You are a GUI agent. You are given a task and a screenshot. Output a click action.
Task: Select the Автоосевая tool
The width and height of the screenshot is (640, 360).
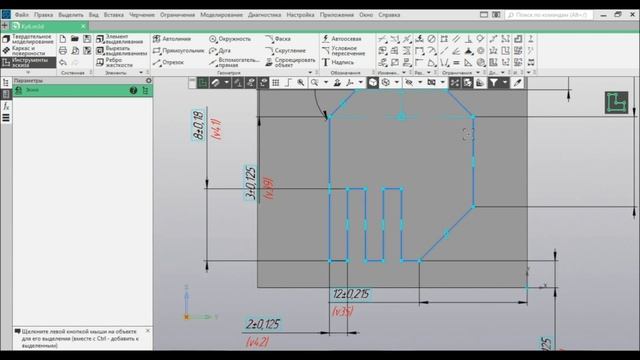click(x=342, y=39)
